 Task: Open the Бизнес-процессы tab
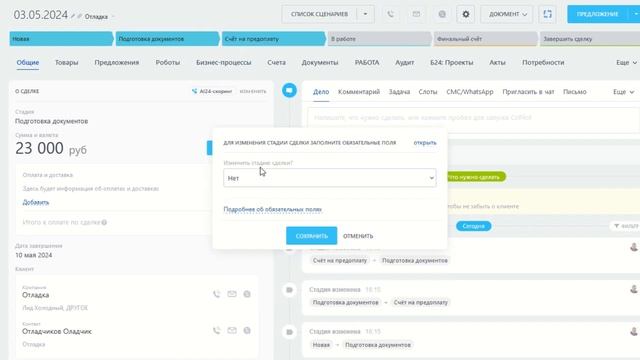(x=224, y=62)
